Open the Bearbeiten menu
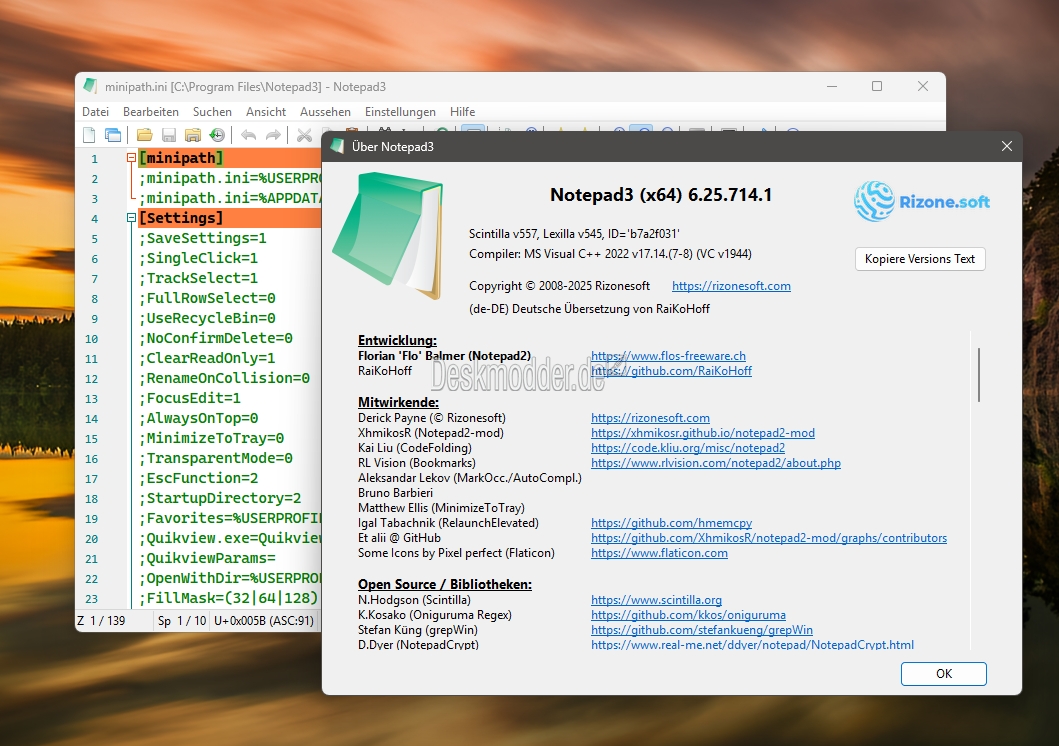This screenshot has height=746, width=1059. pyautogui.click(x=151, y=111)
